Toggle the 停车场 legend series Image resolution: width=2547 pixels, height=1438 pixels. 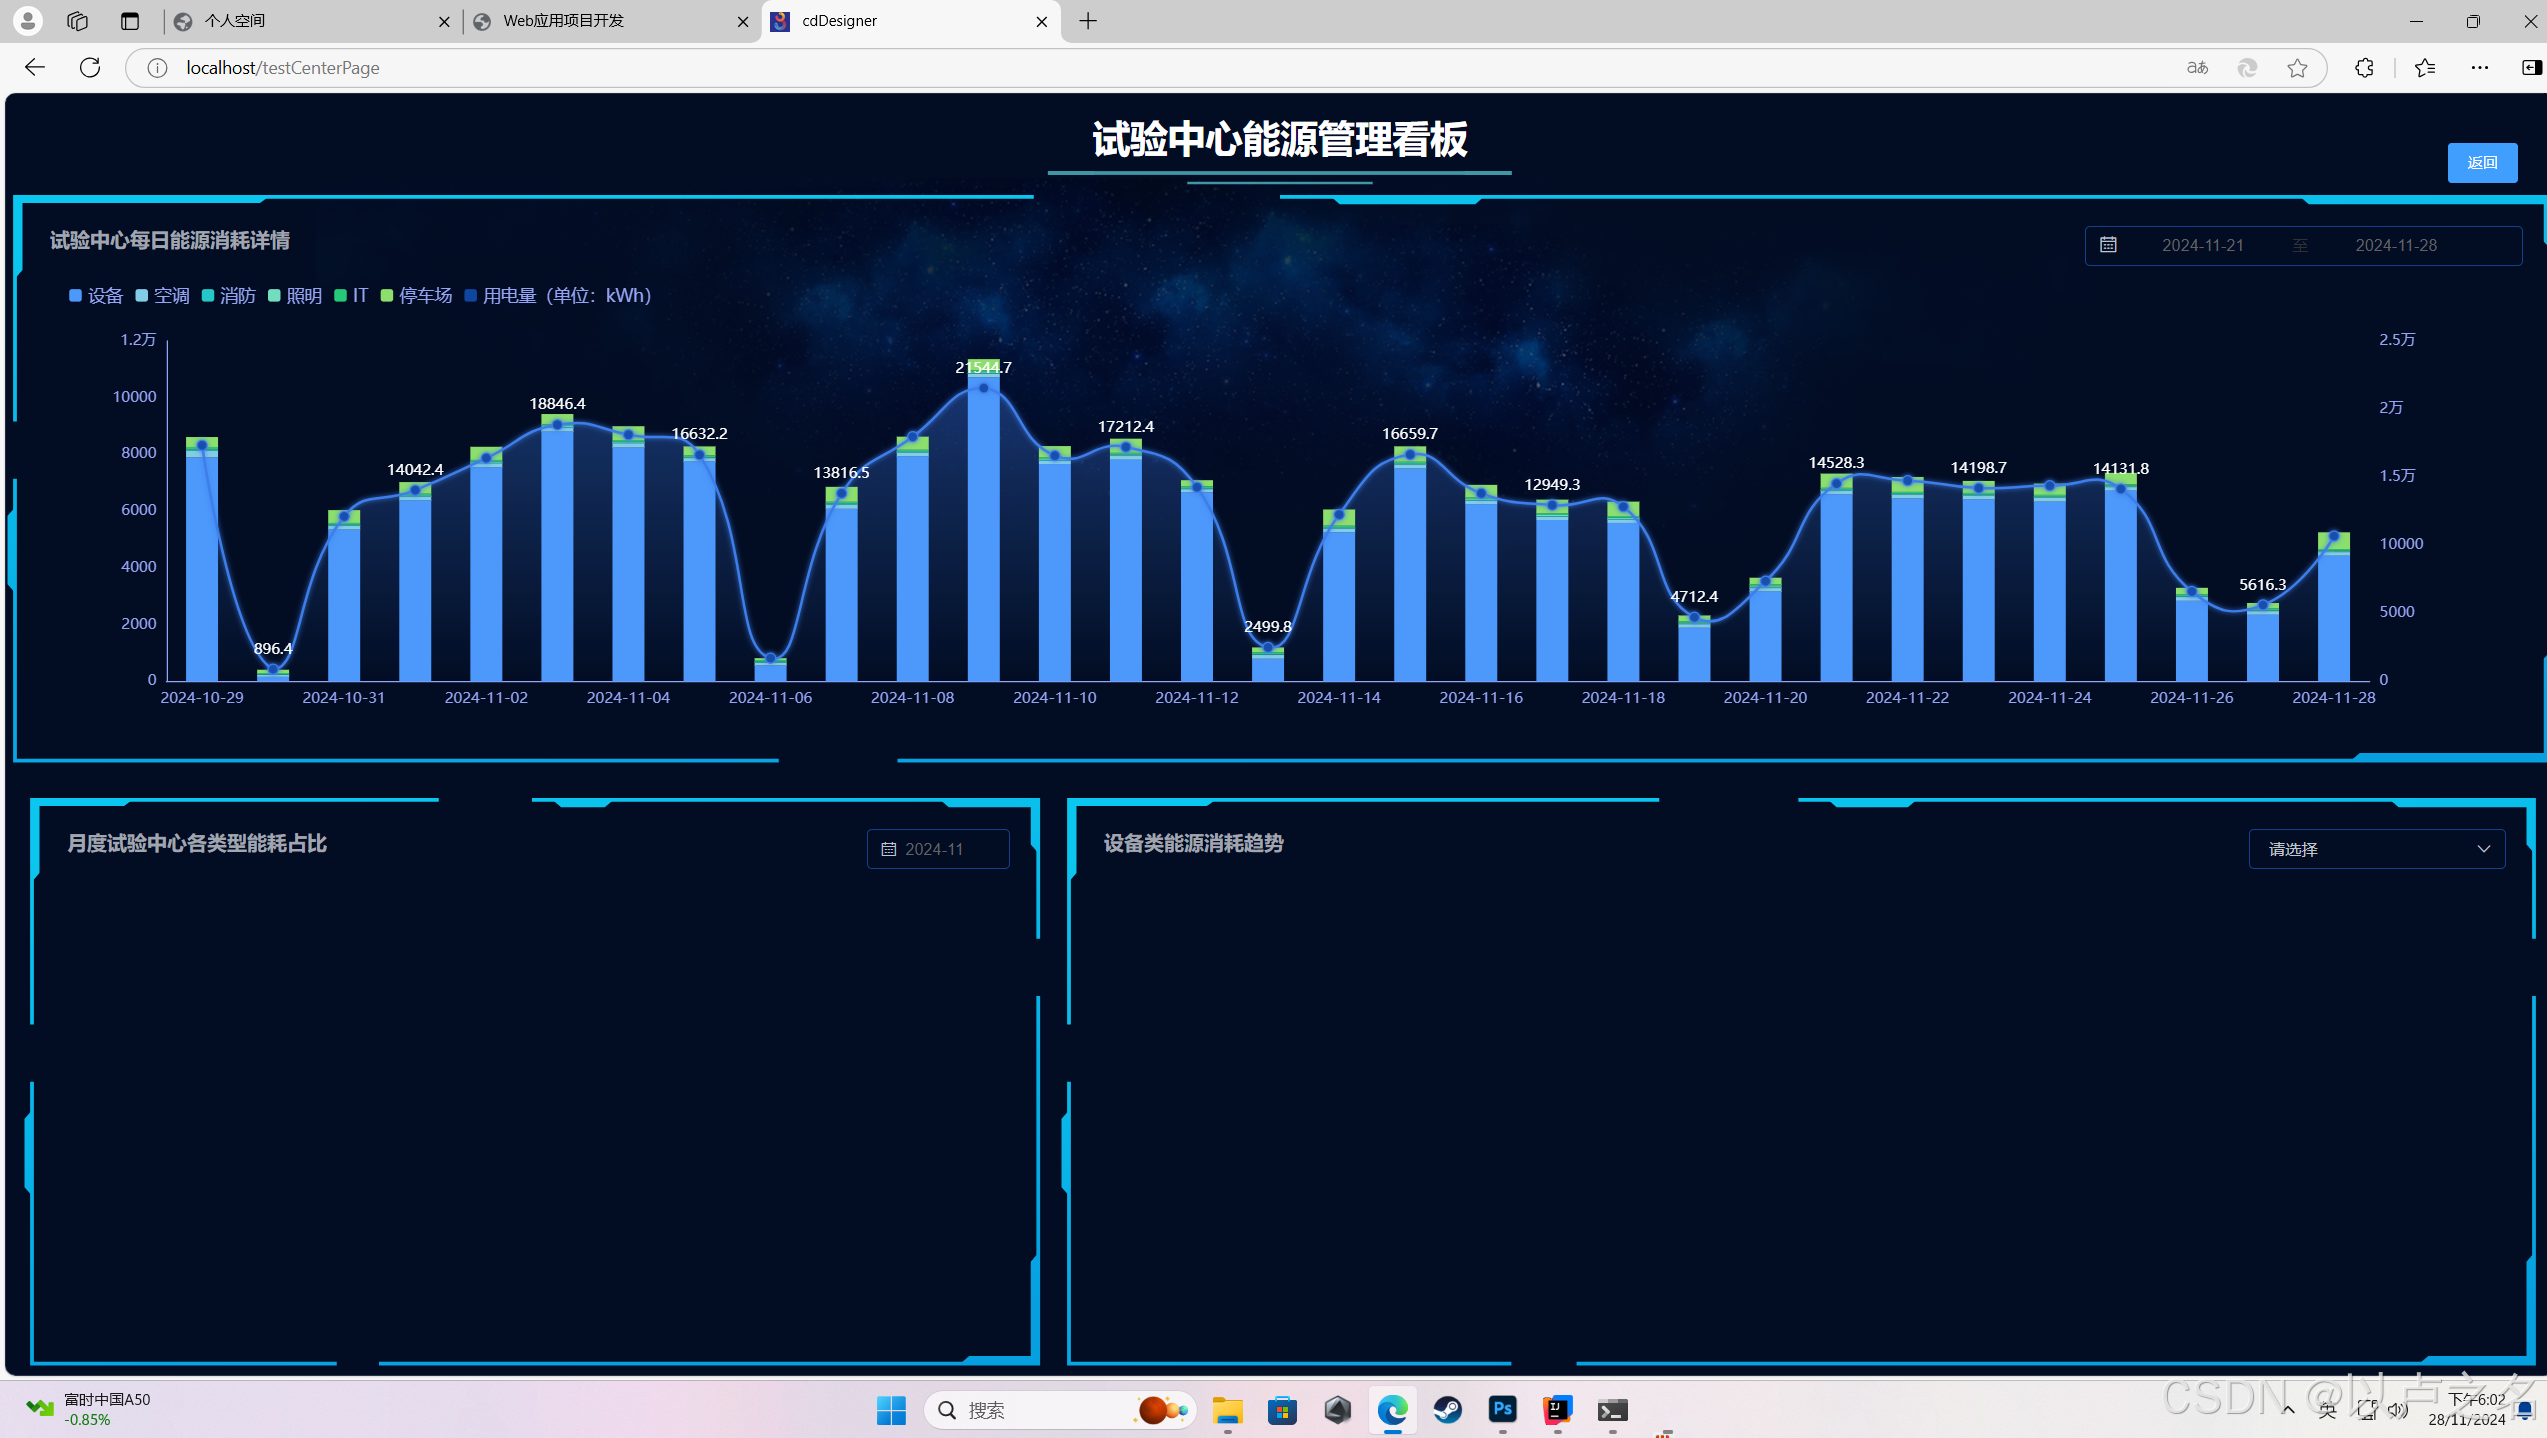click(x=416, y=296)
